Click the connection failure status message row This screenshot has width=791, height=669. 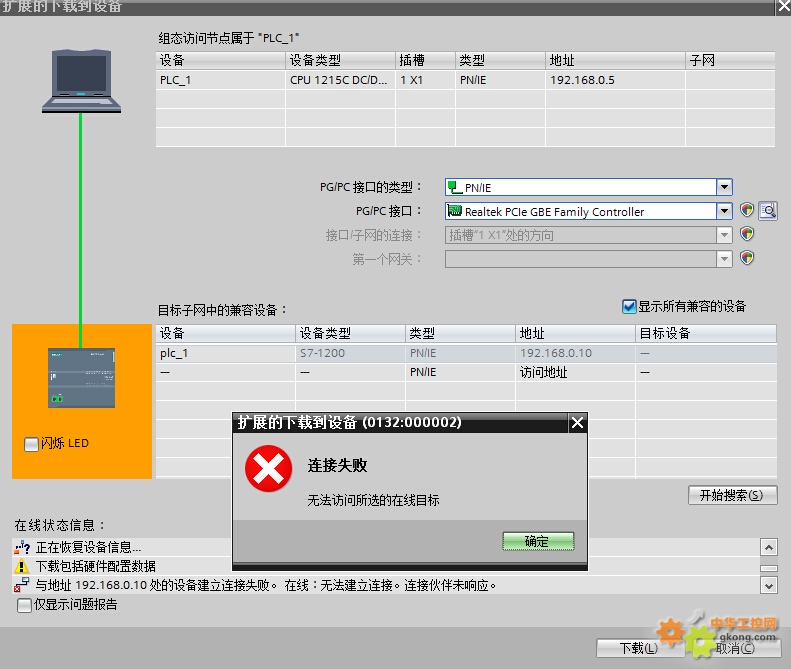(386, 585)
